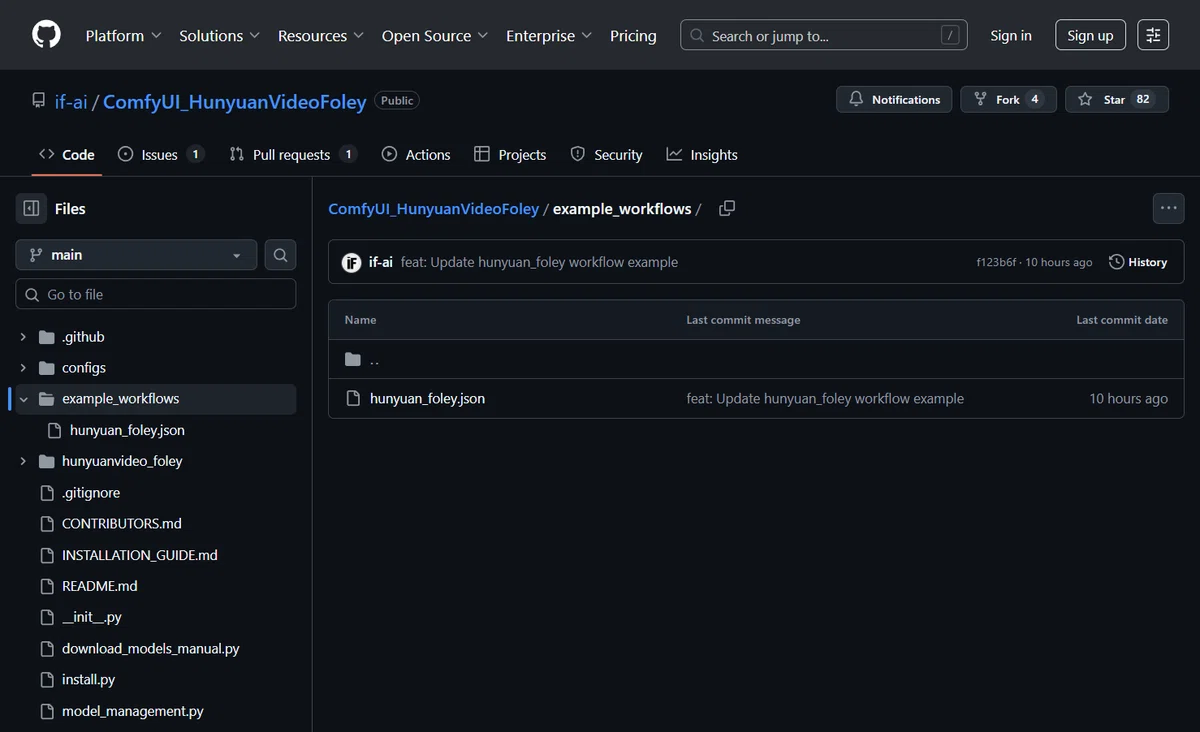Open install.py in the file tree
The image size is (1200, 732).
coord(88,679)
